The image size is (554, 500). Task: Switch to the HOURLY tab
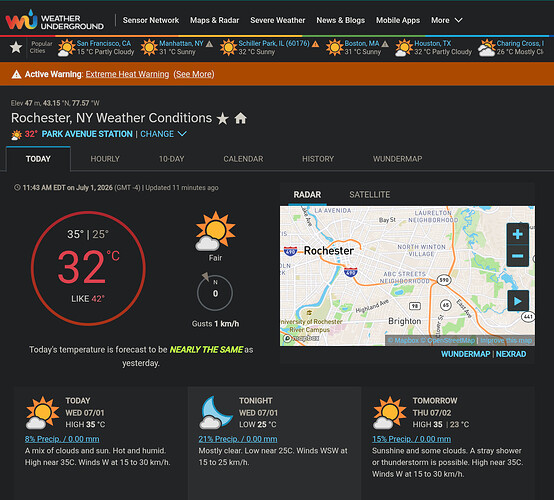(x=105, y=159)
